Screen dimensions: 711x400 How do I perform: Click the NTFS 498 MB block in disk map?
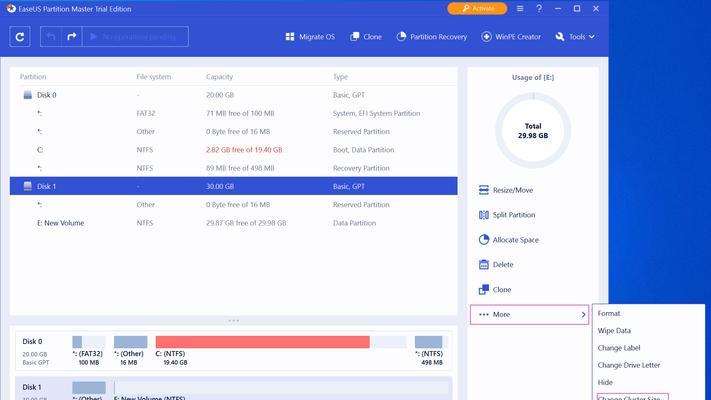(x=431, y=342)
